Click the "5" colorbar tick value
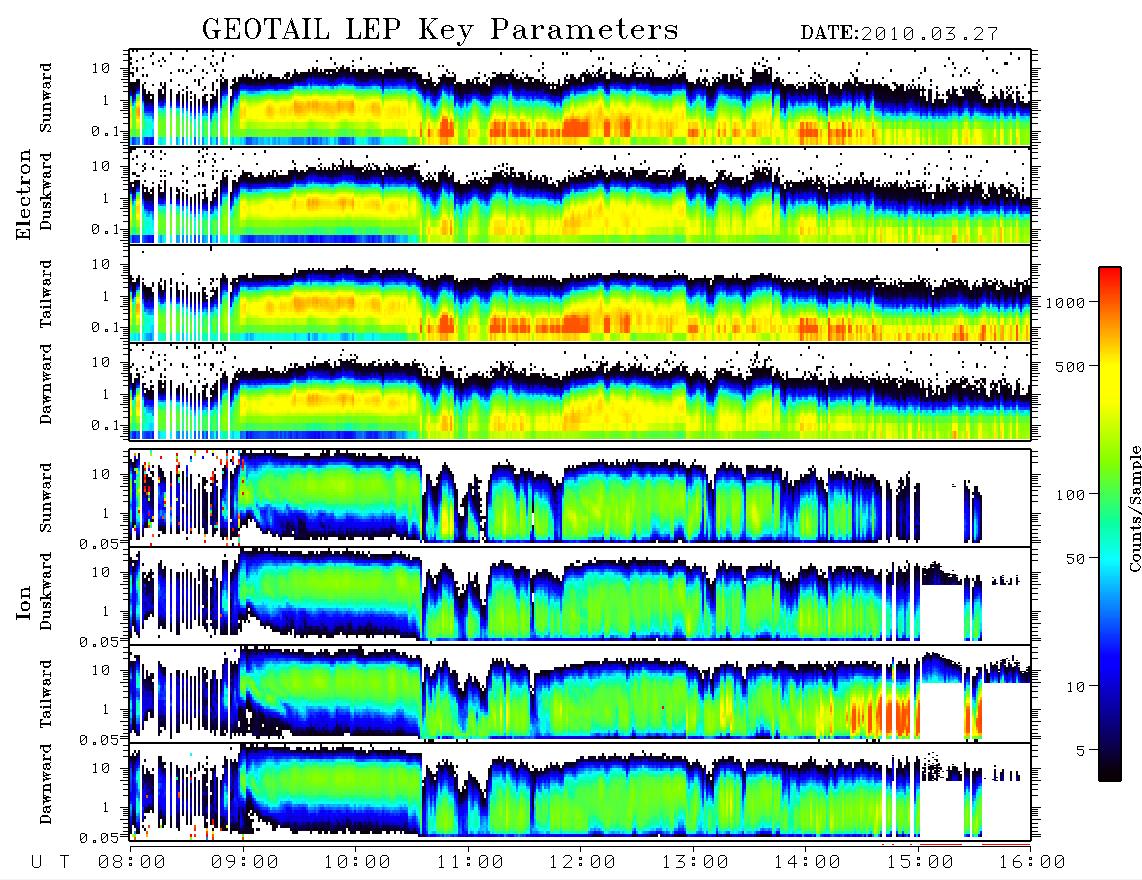The image size is (1142, 880). [1081, 750]
